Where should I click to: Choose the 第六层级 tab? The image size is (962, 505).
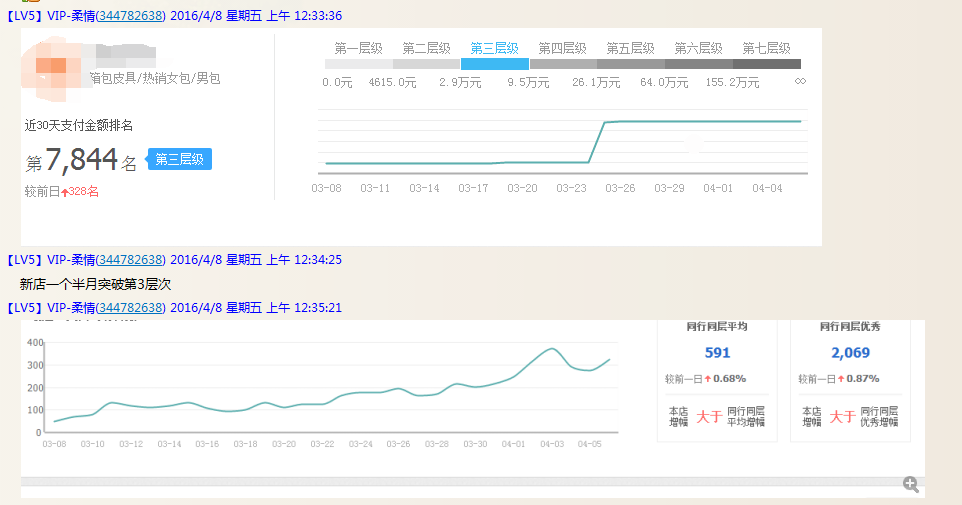[x=698, y=48]
